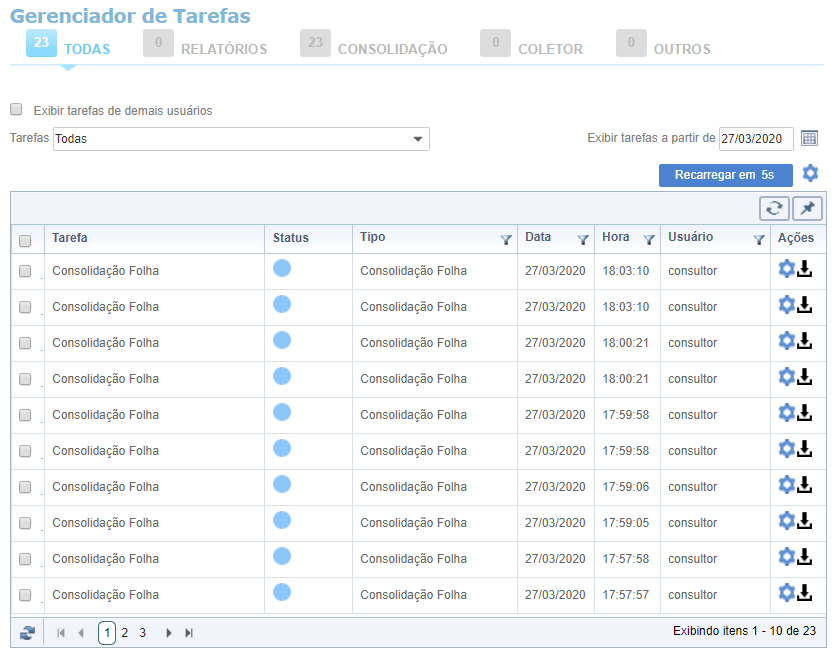Go to the last page using pager icon

[x=189, y=633]
